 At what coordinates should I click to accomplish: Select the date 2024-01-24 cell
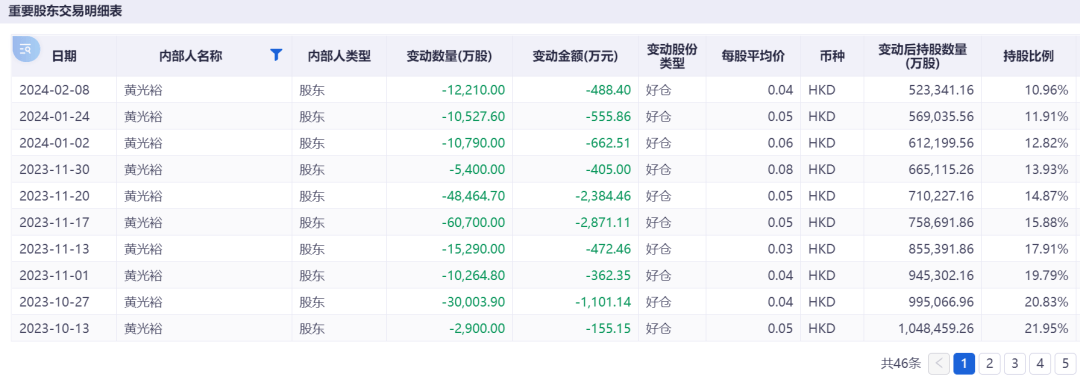(54, 116)
